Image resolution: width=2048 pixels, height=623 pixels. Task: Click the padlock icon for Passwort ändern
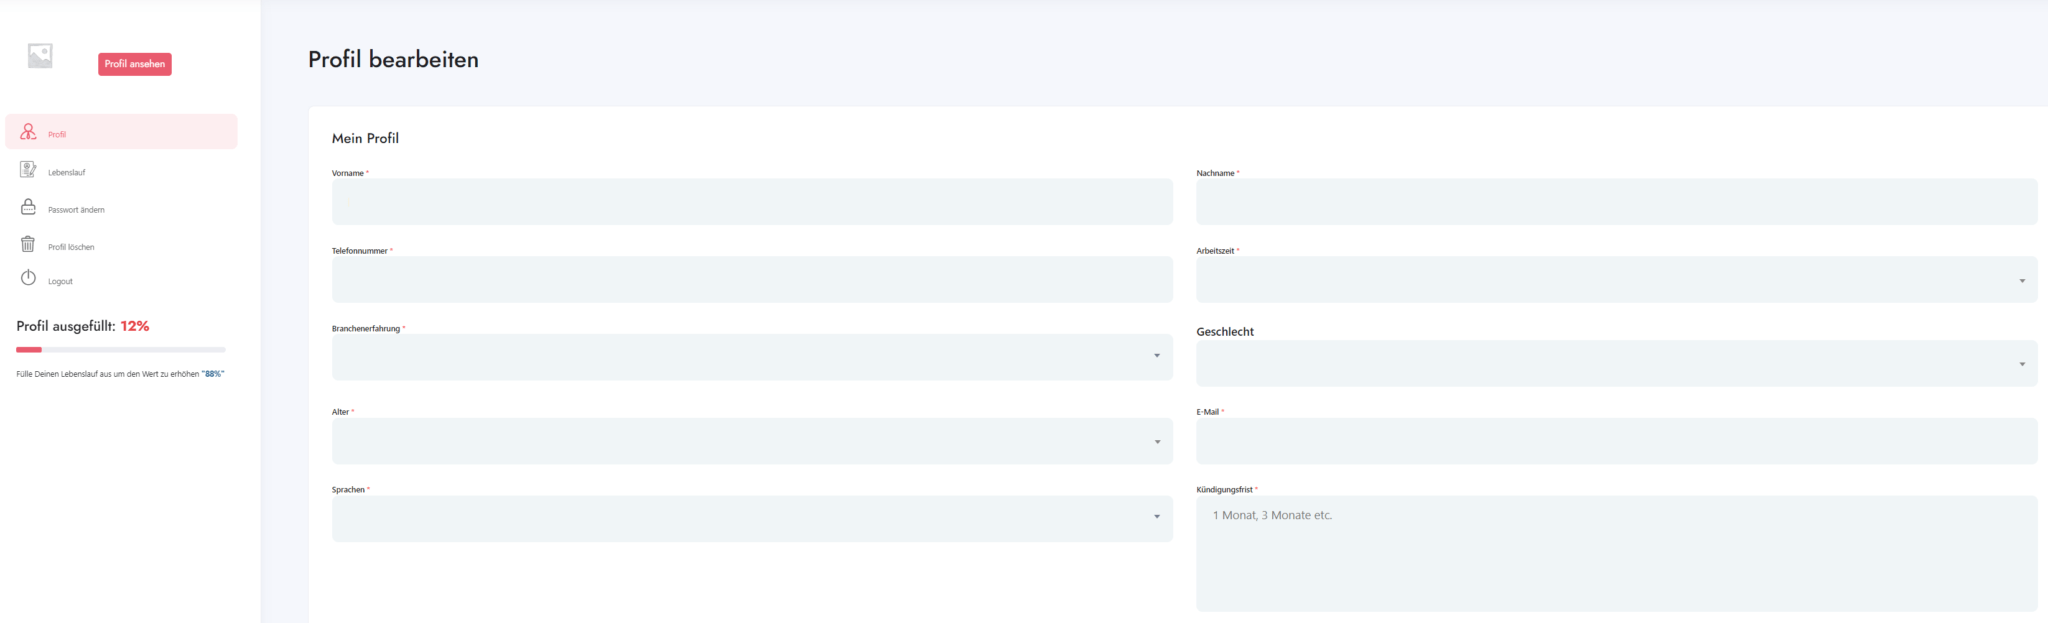tap(28, 207)
